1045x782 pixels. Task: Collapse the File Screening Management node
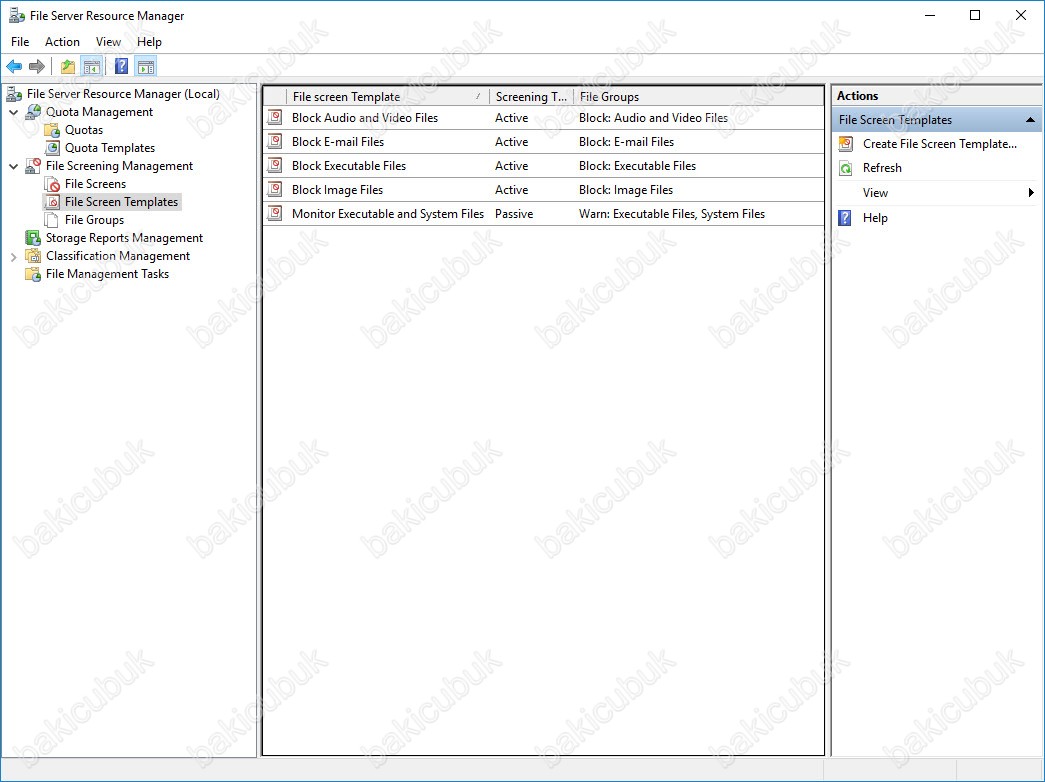tap(13, 167)
